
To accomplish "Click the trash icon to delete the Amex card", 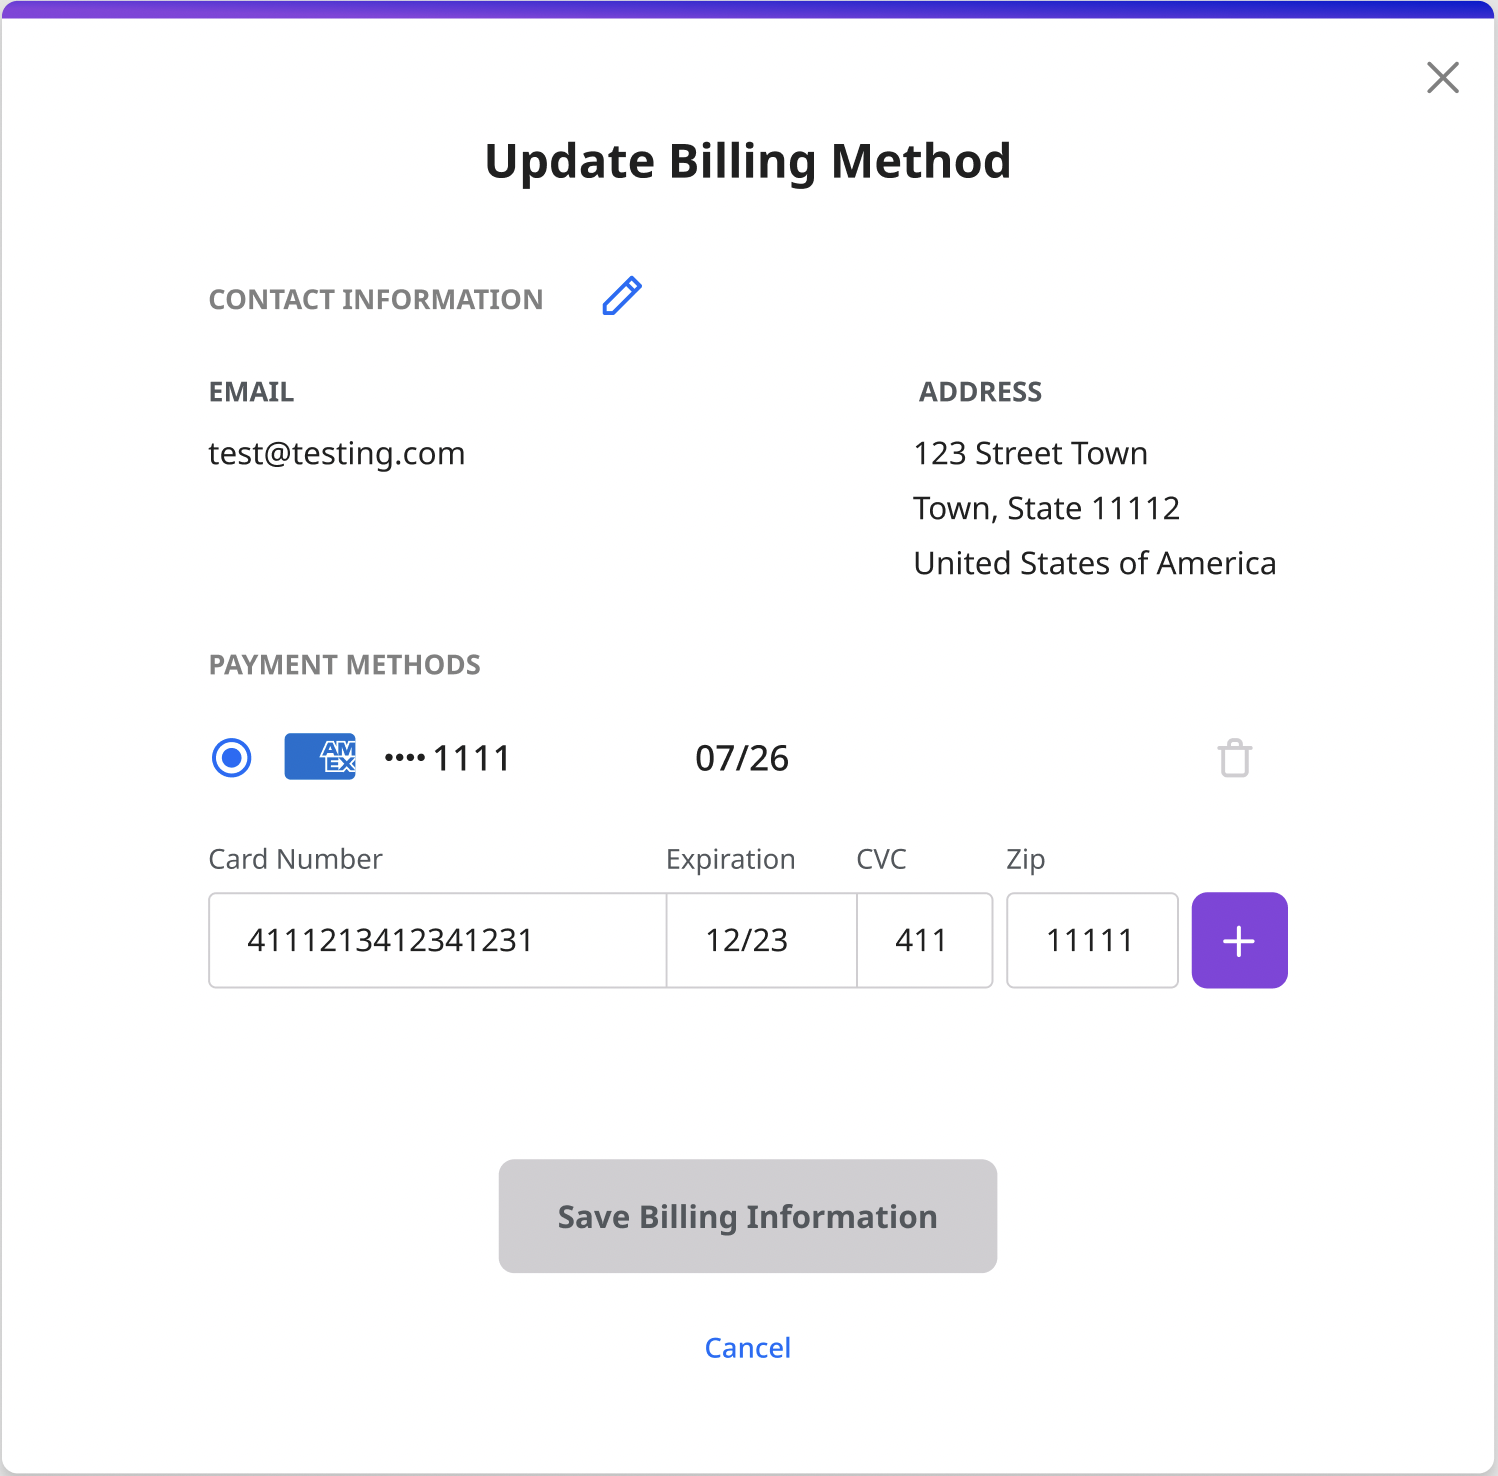I will [x=1235, y=758].
